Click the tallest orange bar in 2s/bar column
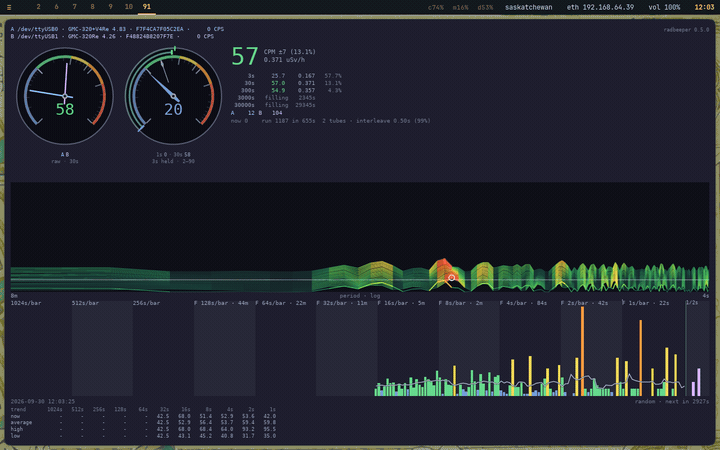The height and width of the screenshot is (450, 720). click(582, 351)
